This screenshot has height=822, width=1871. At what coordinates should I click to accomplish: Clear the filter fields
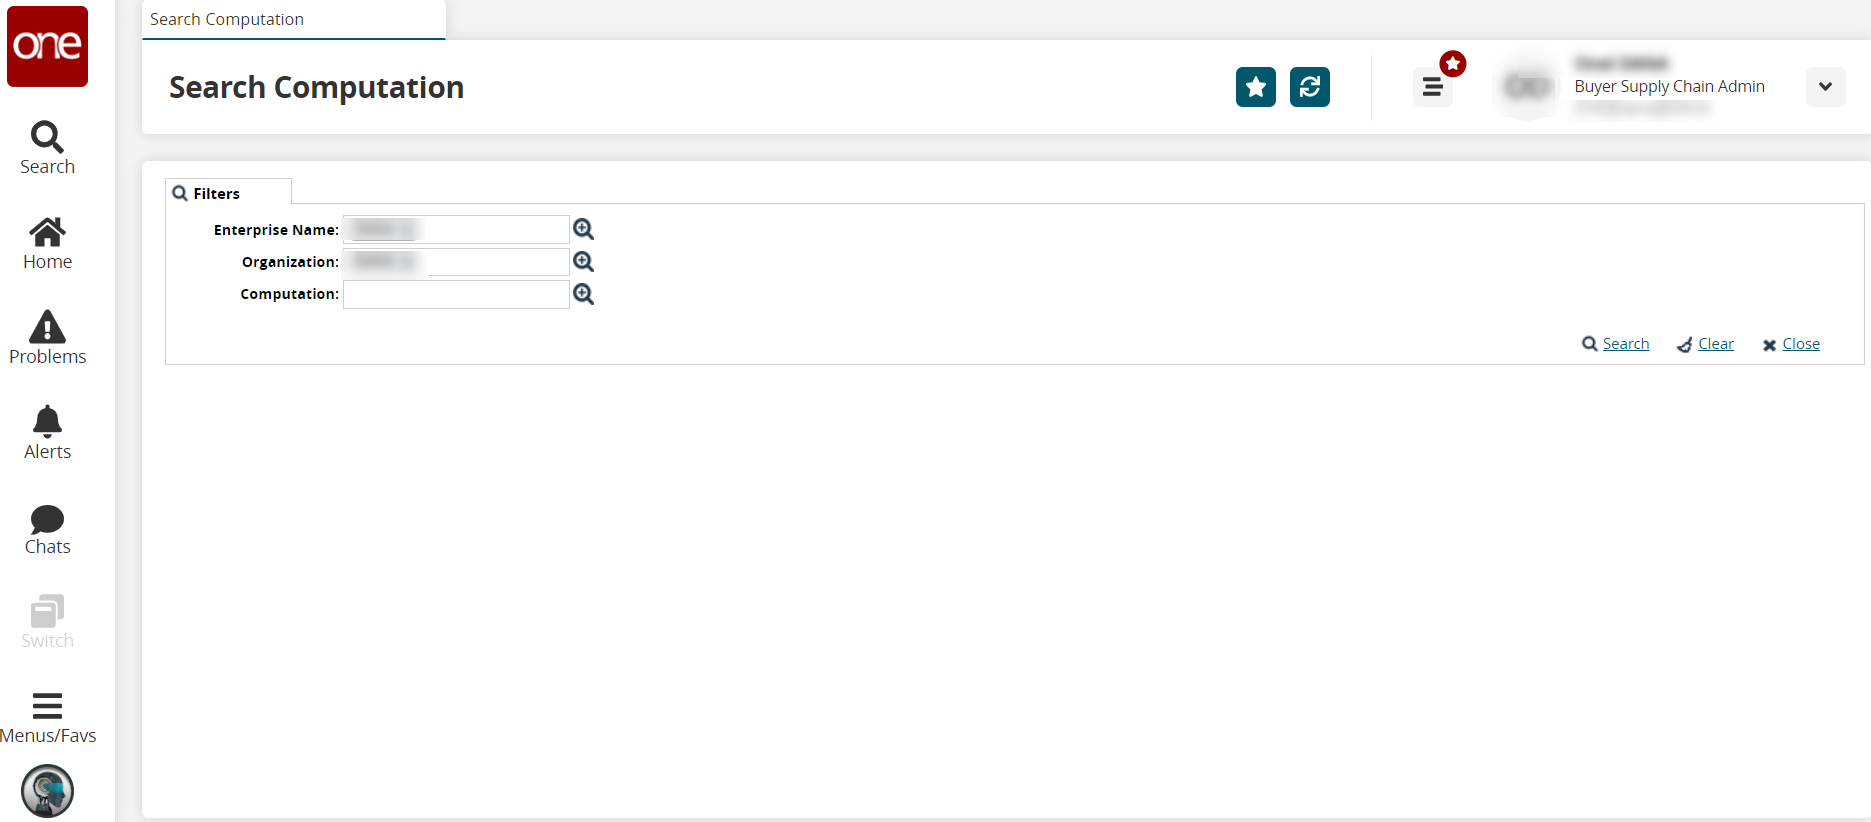tap(1715, 344)
